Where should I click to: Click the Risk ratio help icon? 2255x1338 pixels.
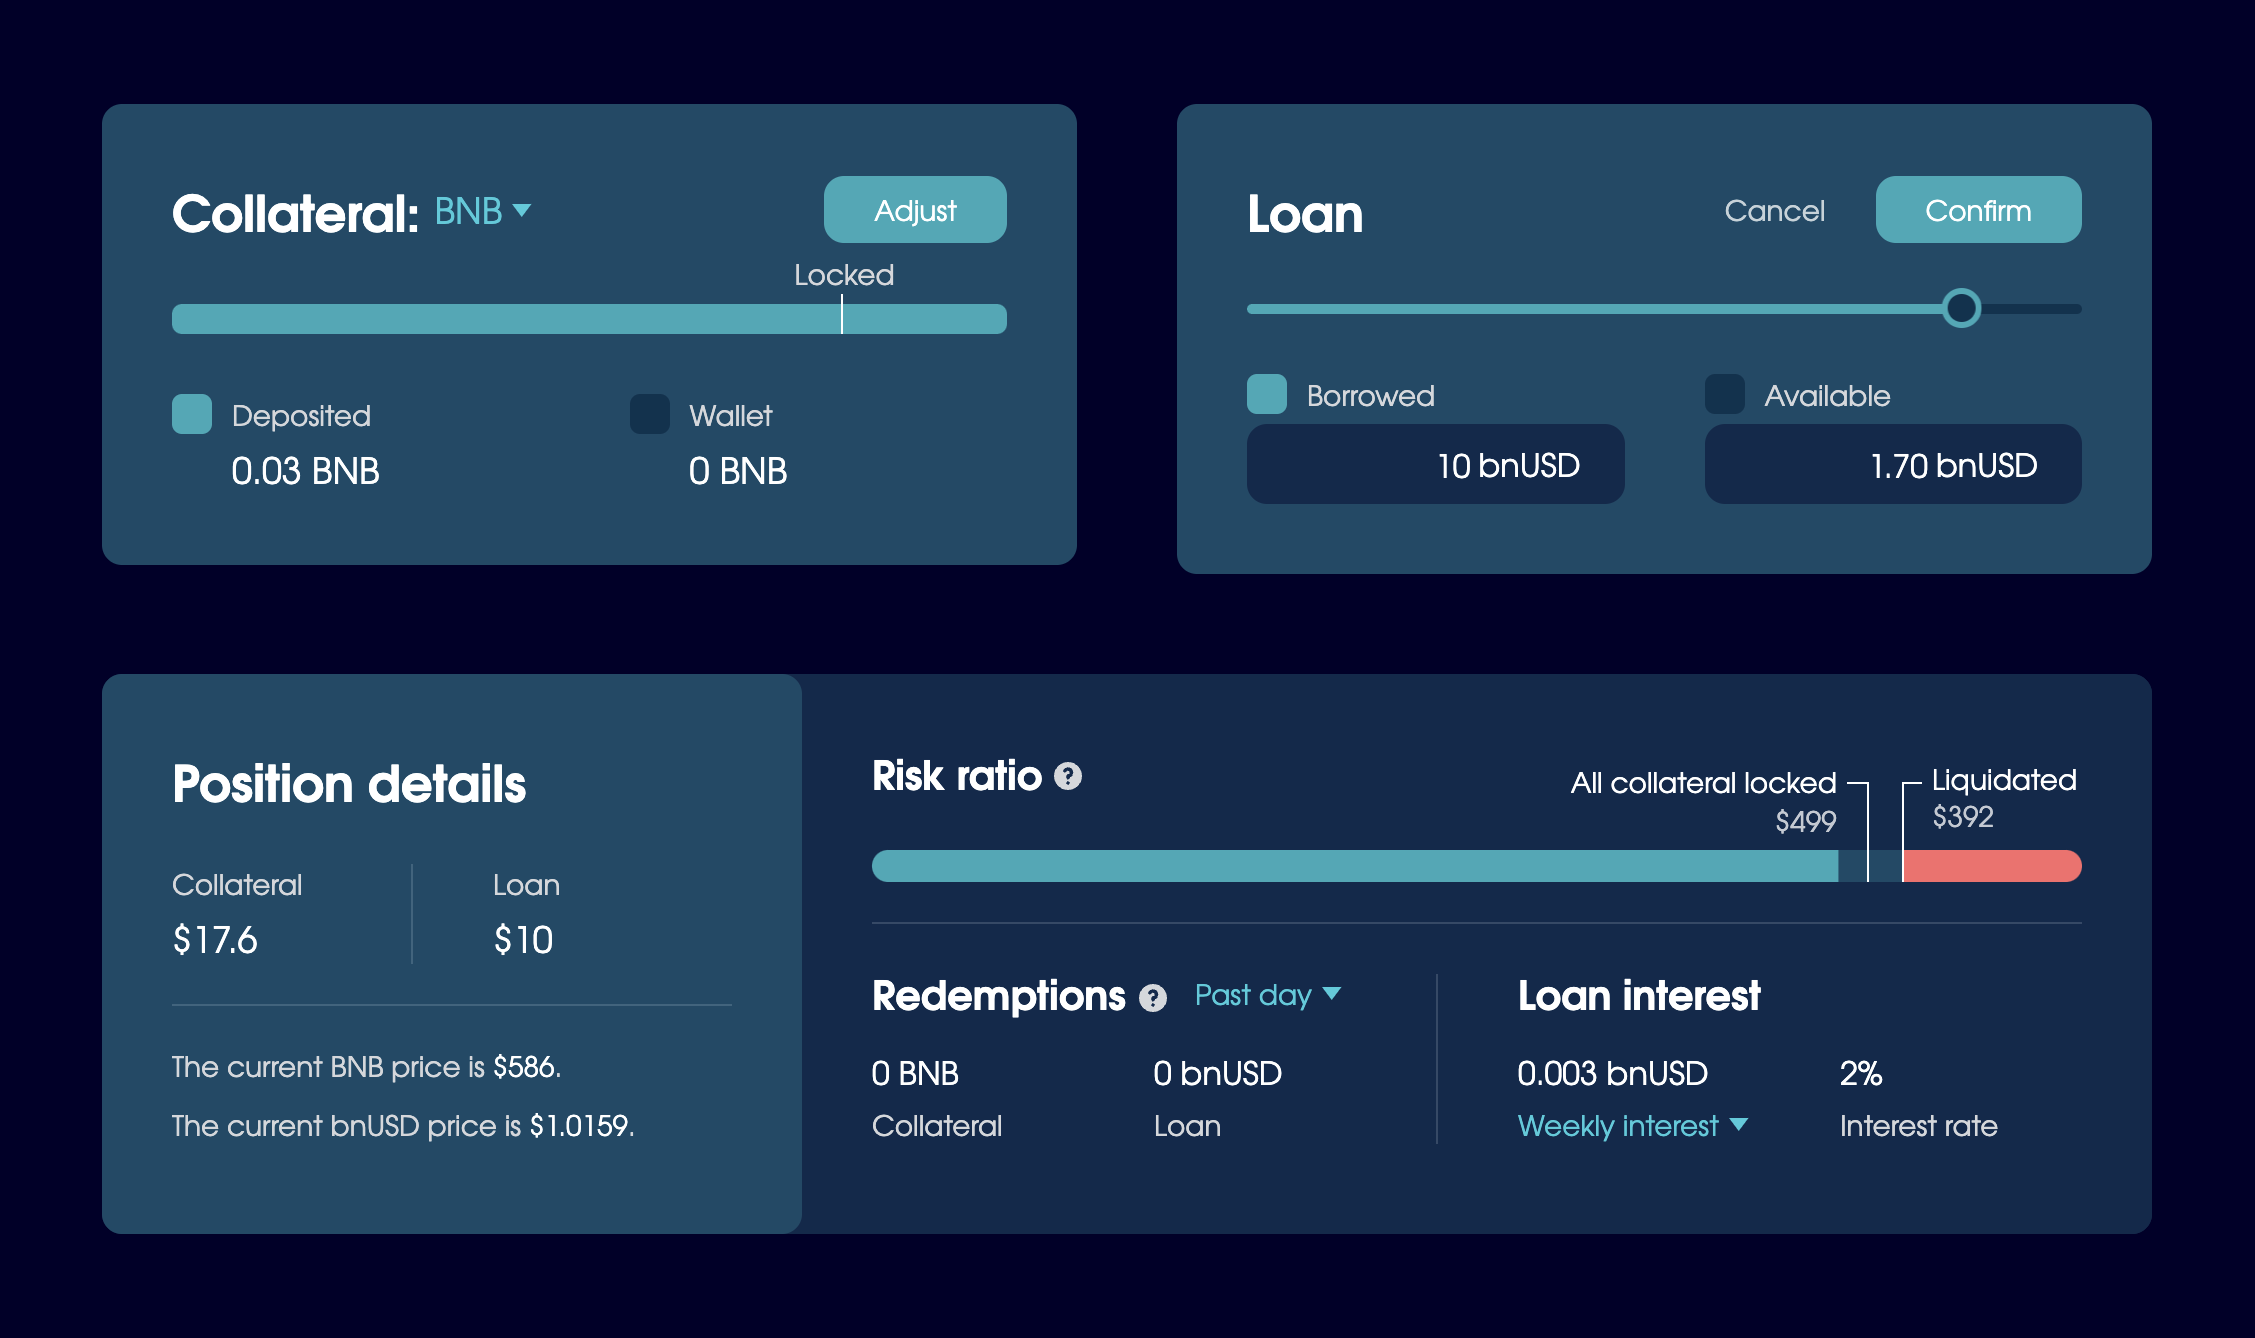[1068, 777]
